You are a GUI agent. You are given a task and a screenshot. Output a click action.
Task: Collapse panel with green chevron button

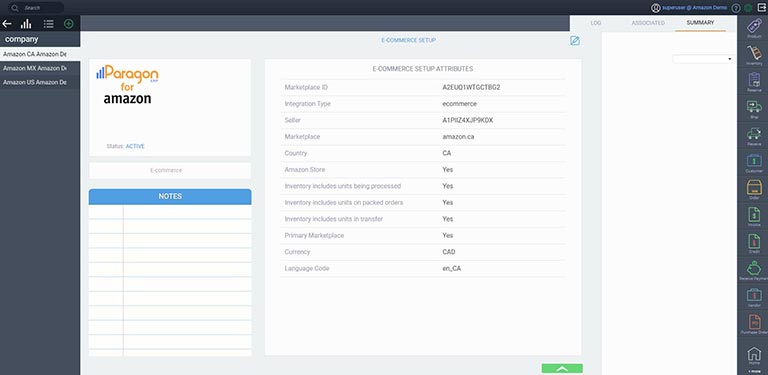562,369
